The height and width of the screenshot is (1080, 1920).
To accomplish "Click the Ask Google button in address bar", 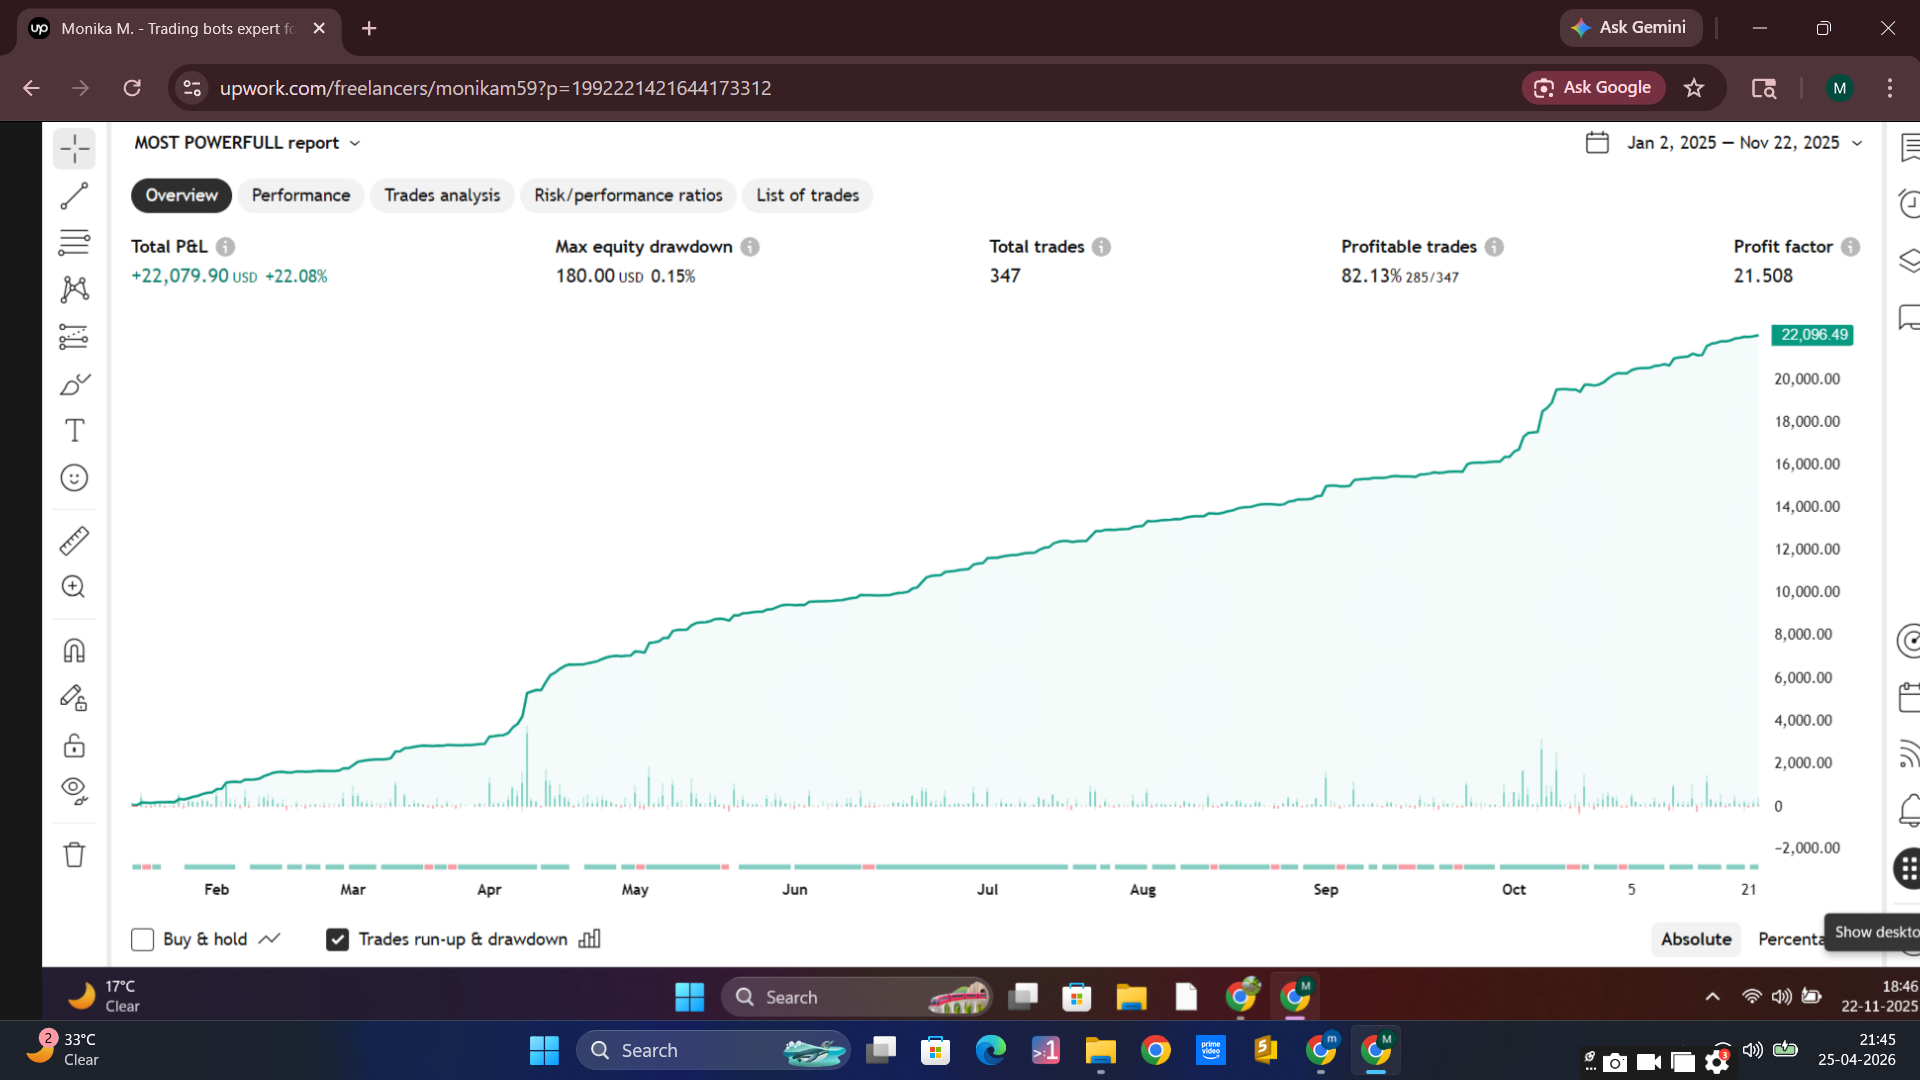I will pyautogui.click(x=1594, y=88).
